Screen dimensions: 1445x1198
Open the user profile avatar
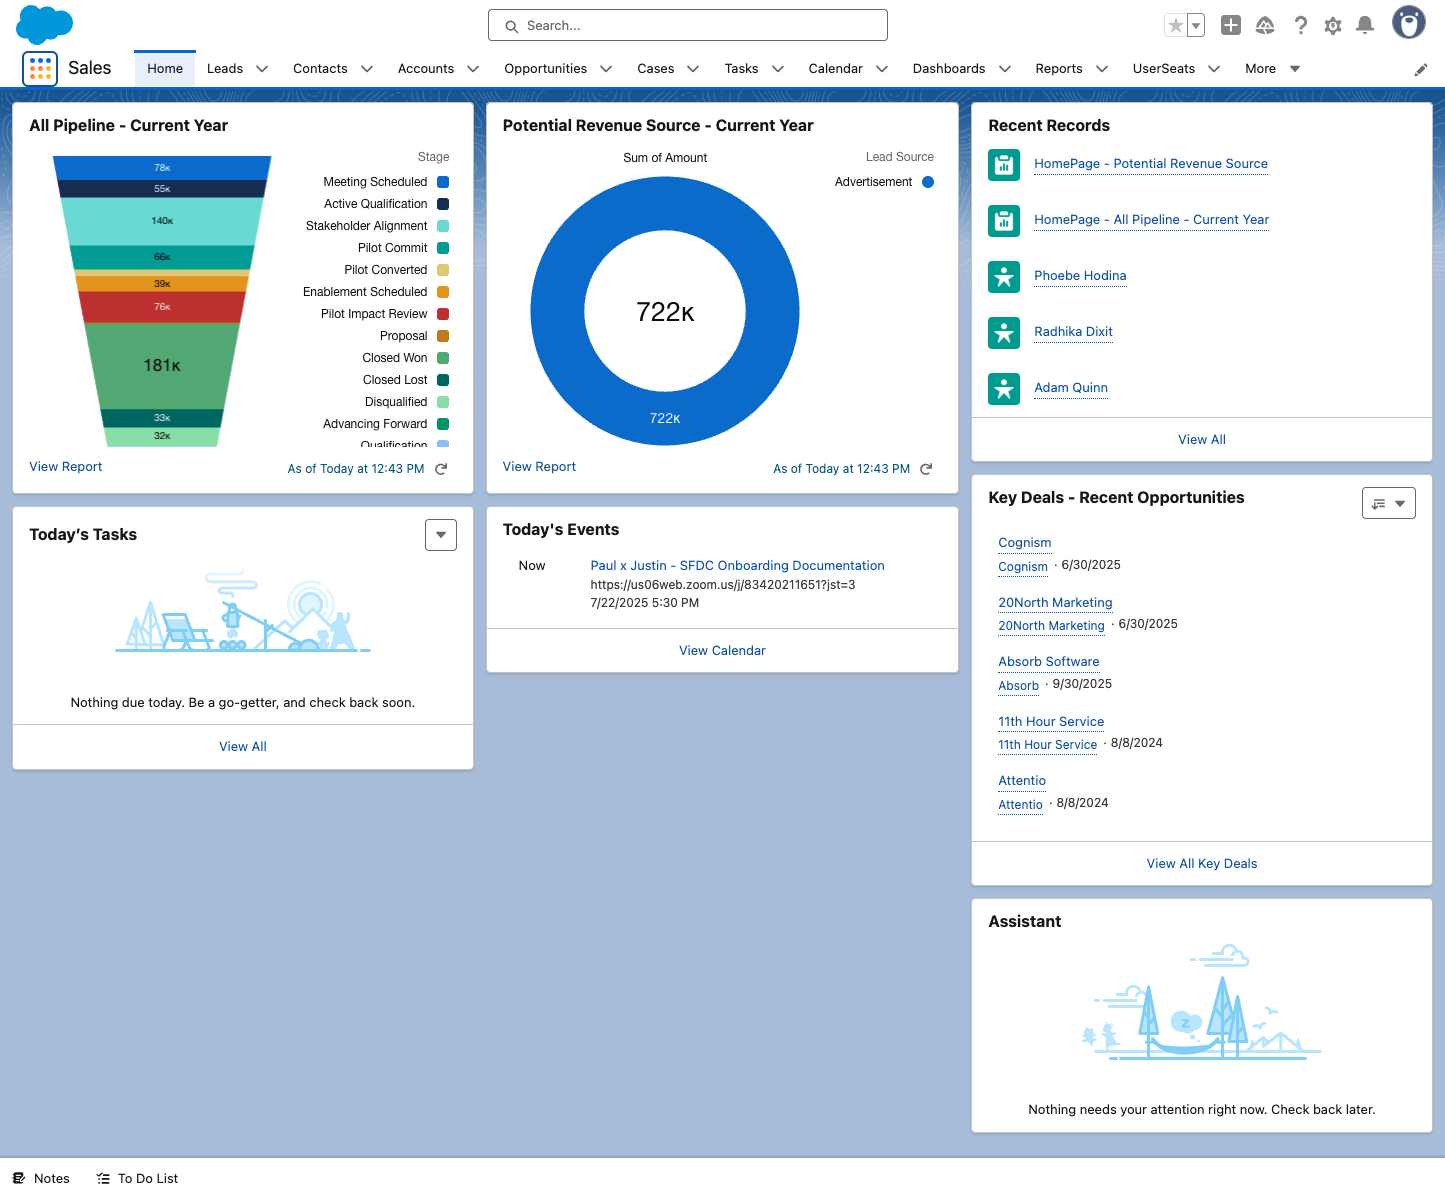pyautogui.click(x=1409, y=22)
